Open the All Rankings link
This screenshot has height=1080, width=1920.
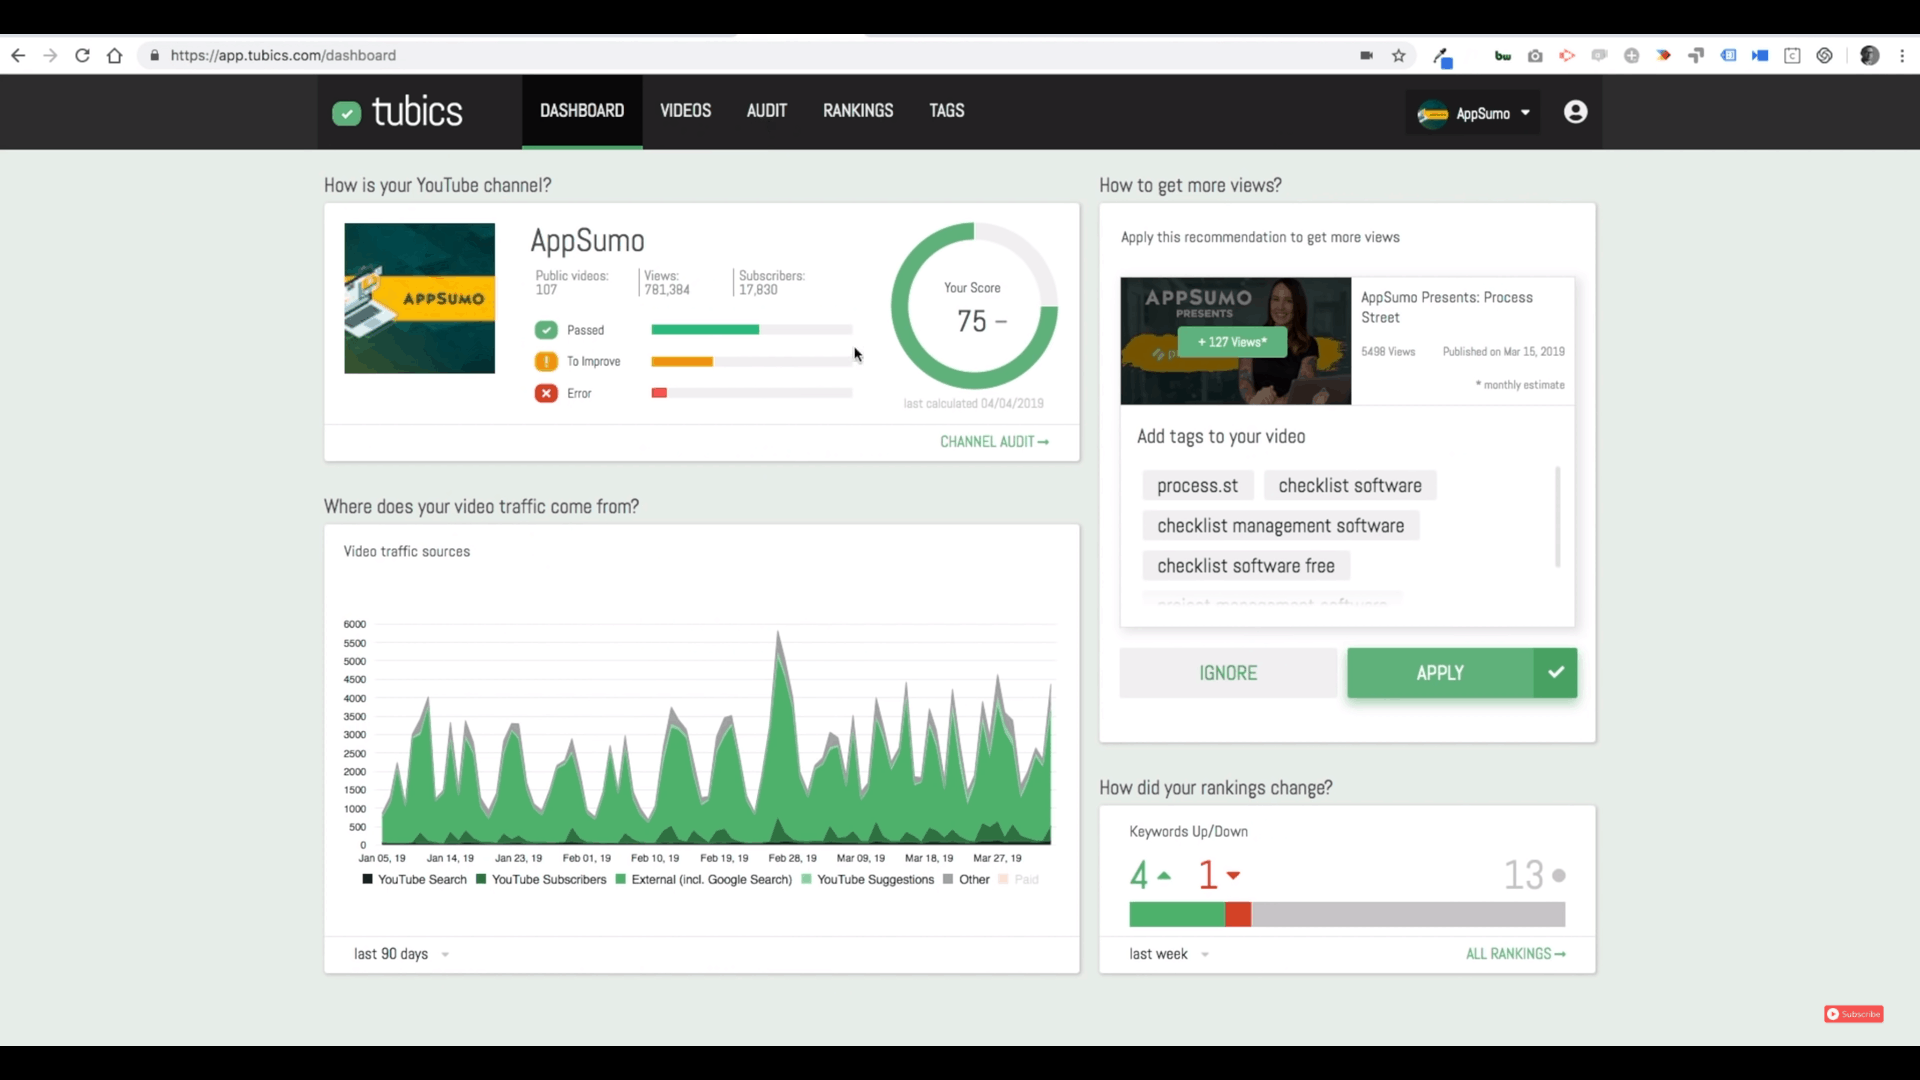pos(1515,954)
